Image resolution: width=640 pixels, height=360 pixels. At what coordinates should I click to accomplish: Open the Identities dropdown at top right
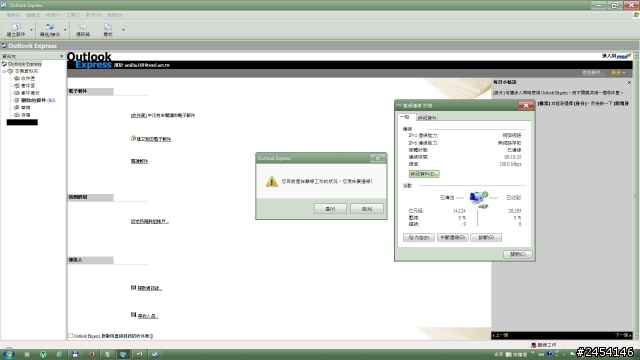point(618,73)
